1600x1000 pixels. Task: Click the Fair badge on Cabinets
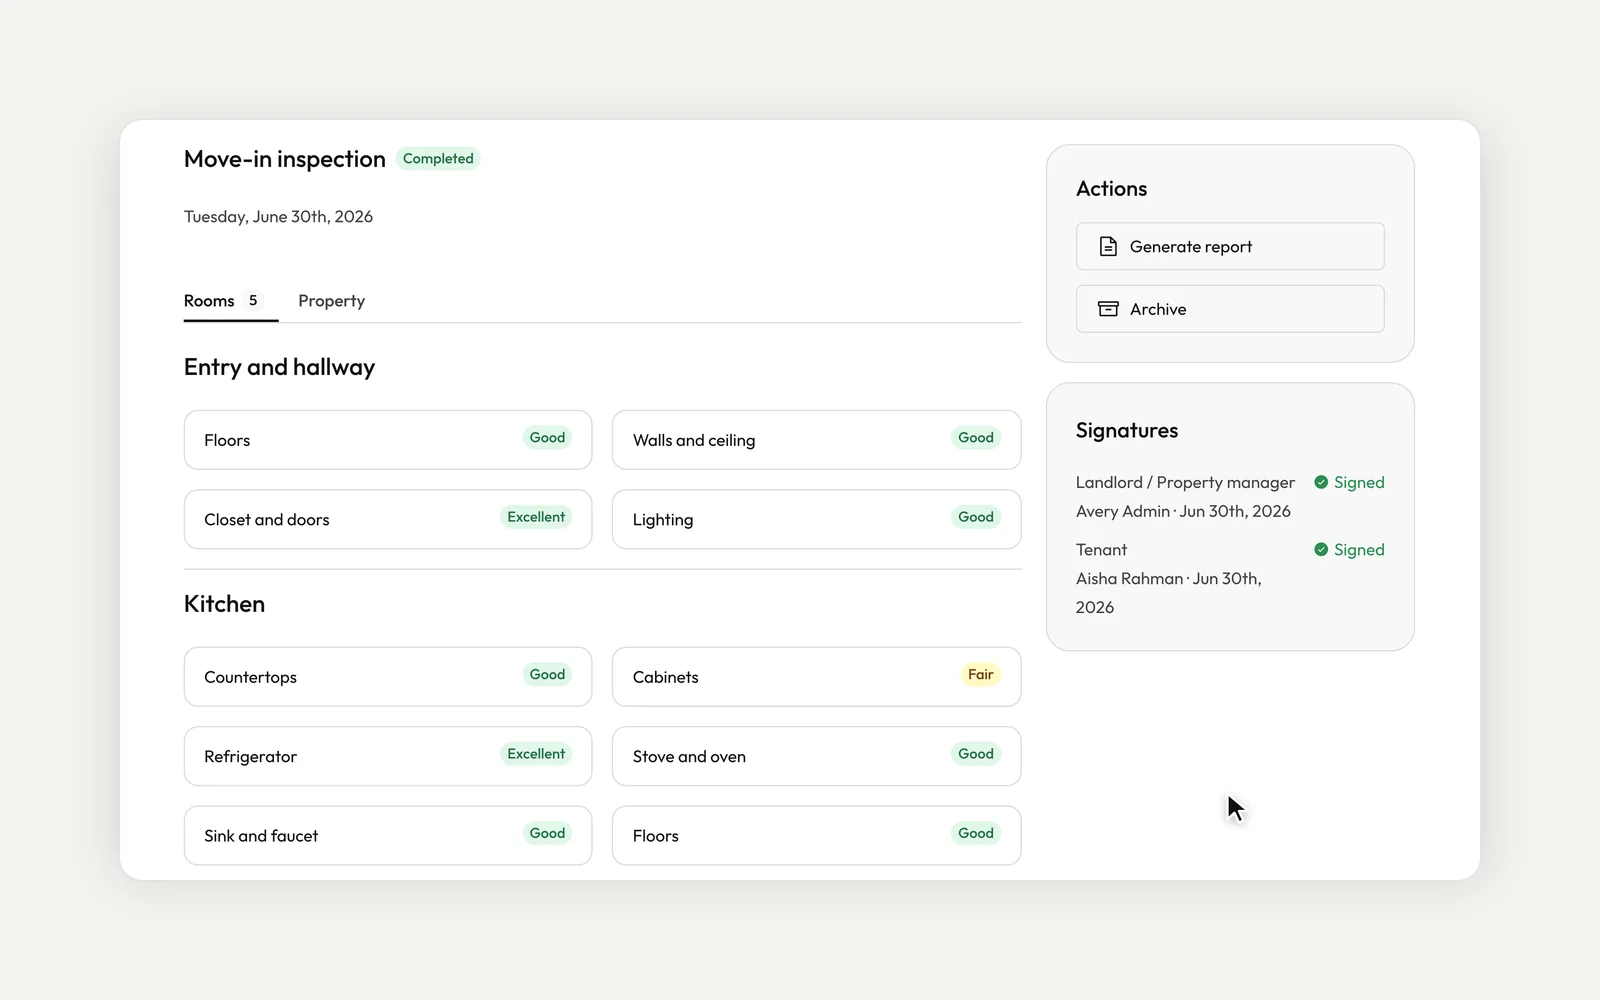coord(980,674)
